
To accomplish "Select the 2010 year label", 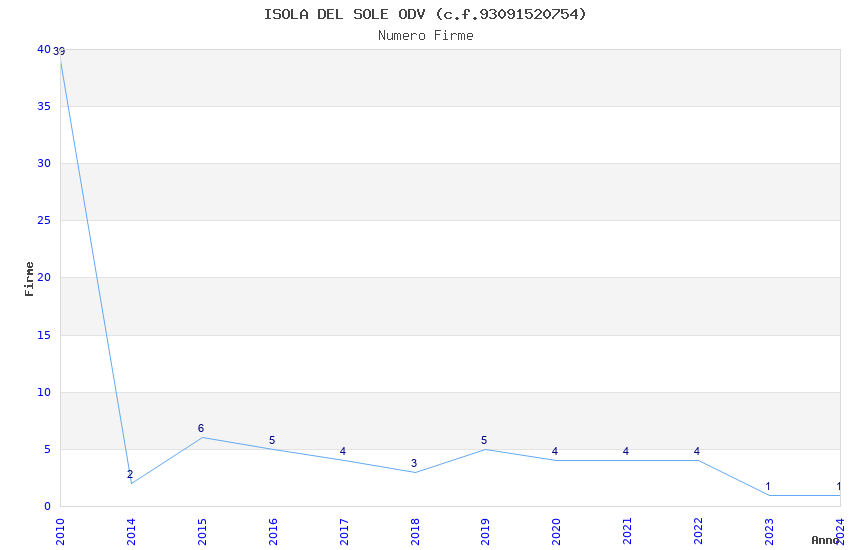I will (60, 532).
